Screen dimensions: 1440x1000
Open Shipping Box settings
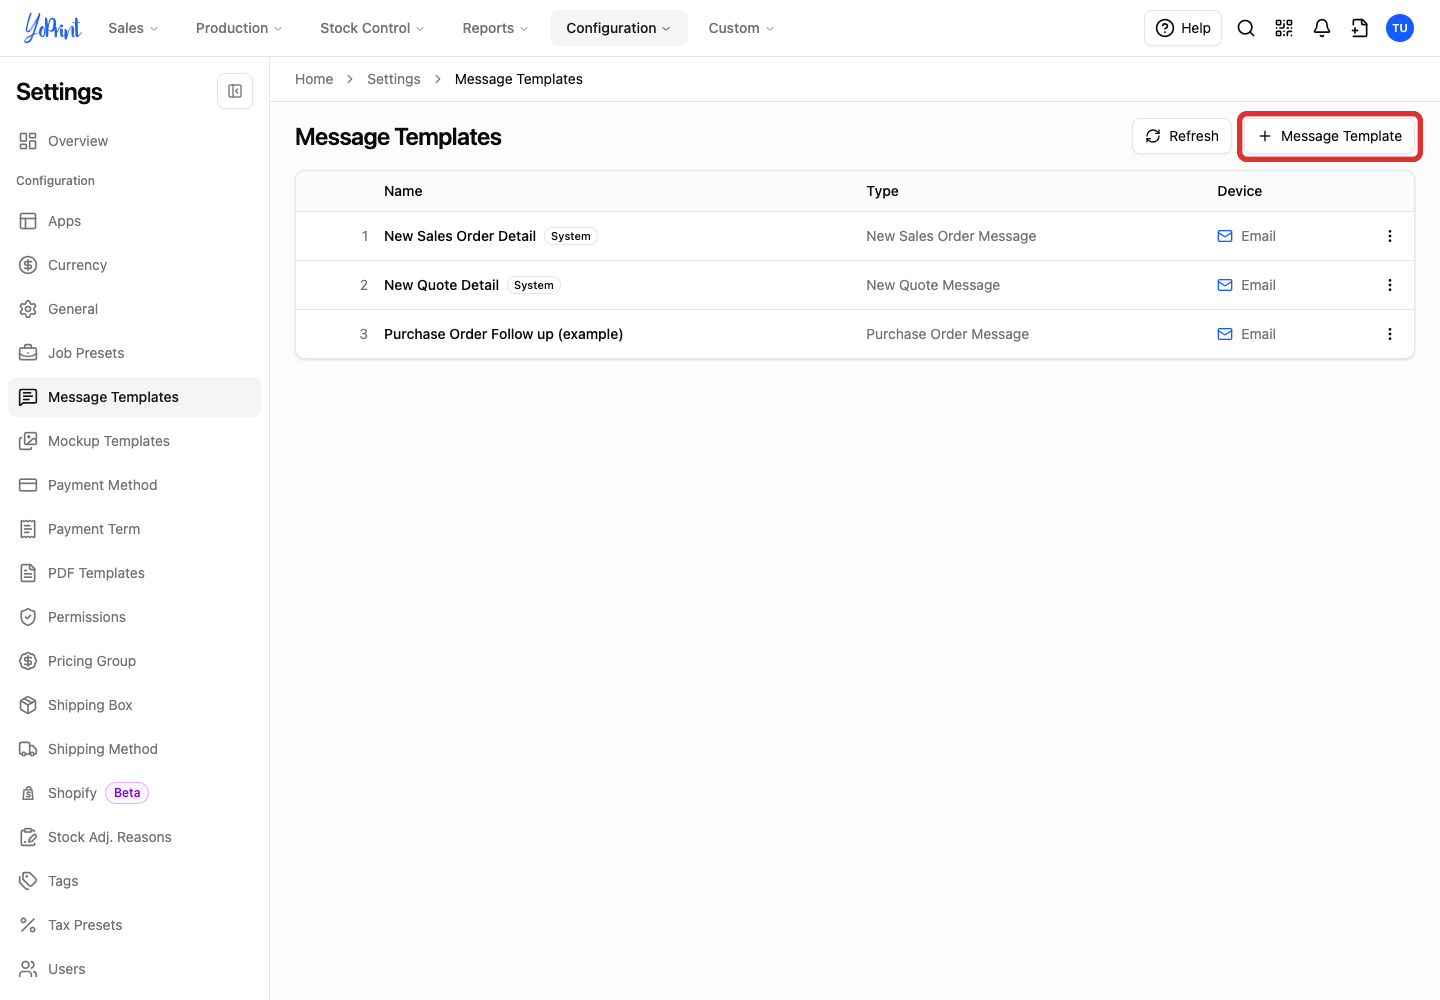point(134,705)
